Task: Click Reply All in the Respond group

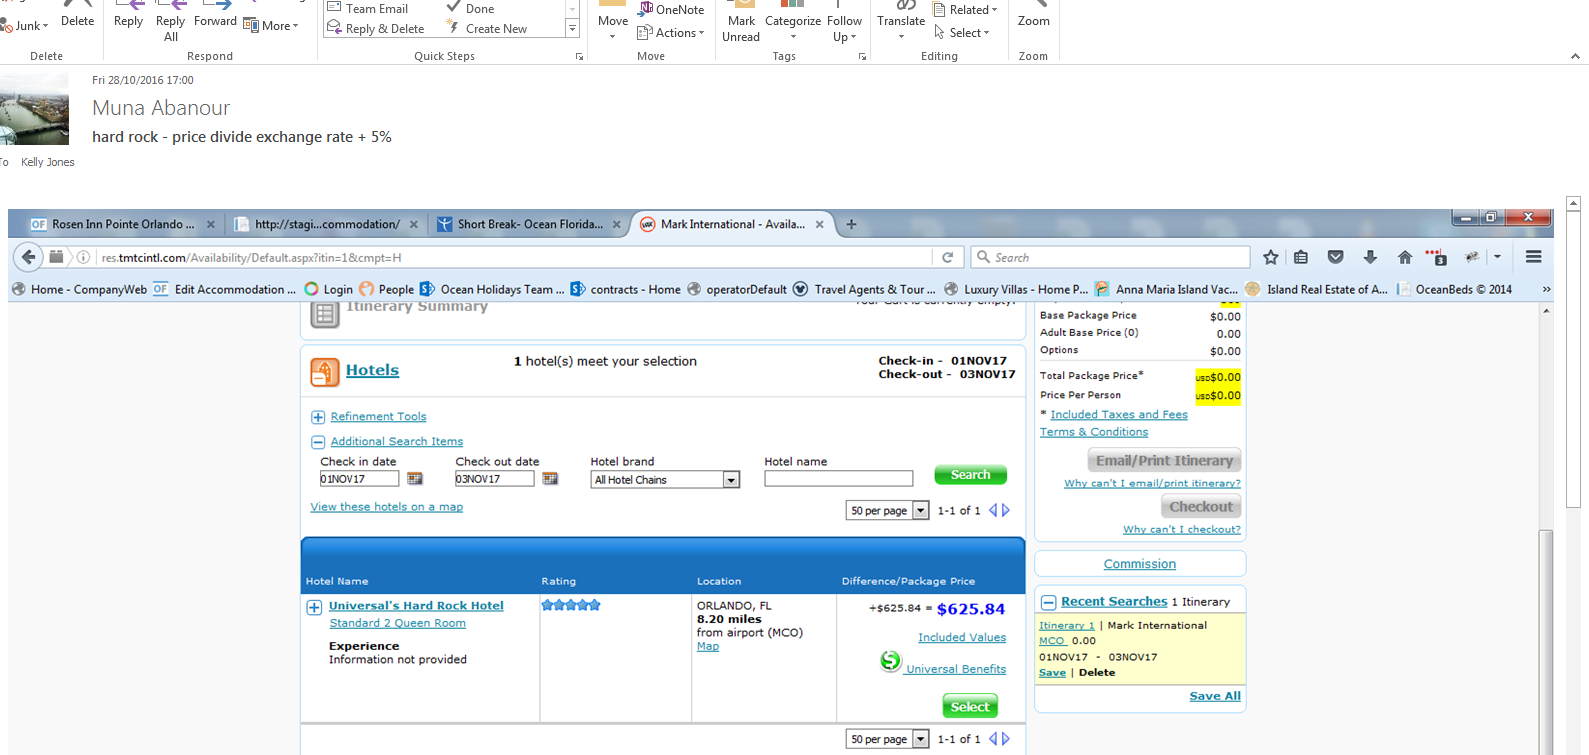Action: tap(171, 21)
